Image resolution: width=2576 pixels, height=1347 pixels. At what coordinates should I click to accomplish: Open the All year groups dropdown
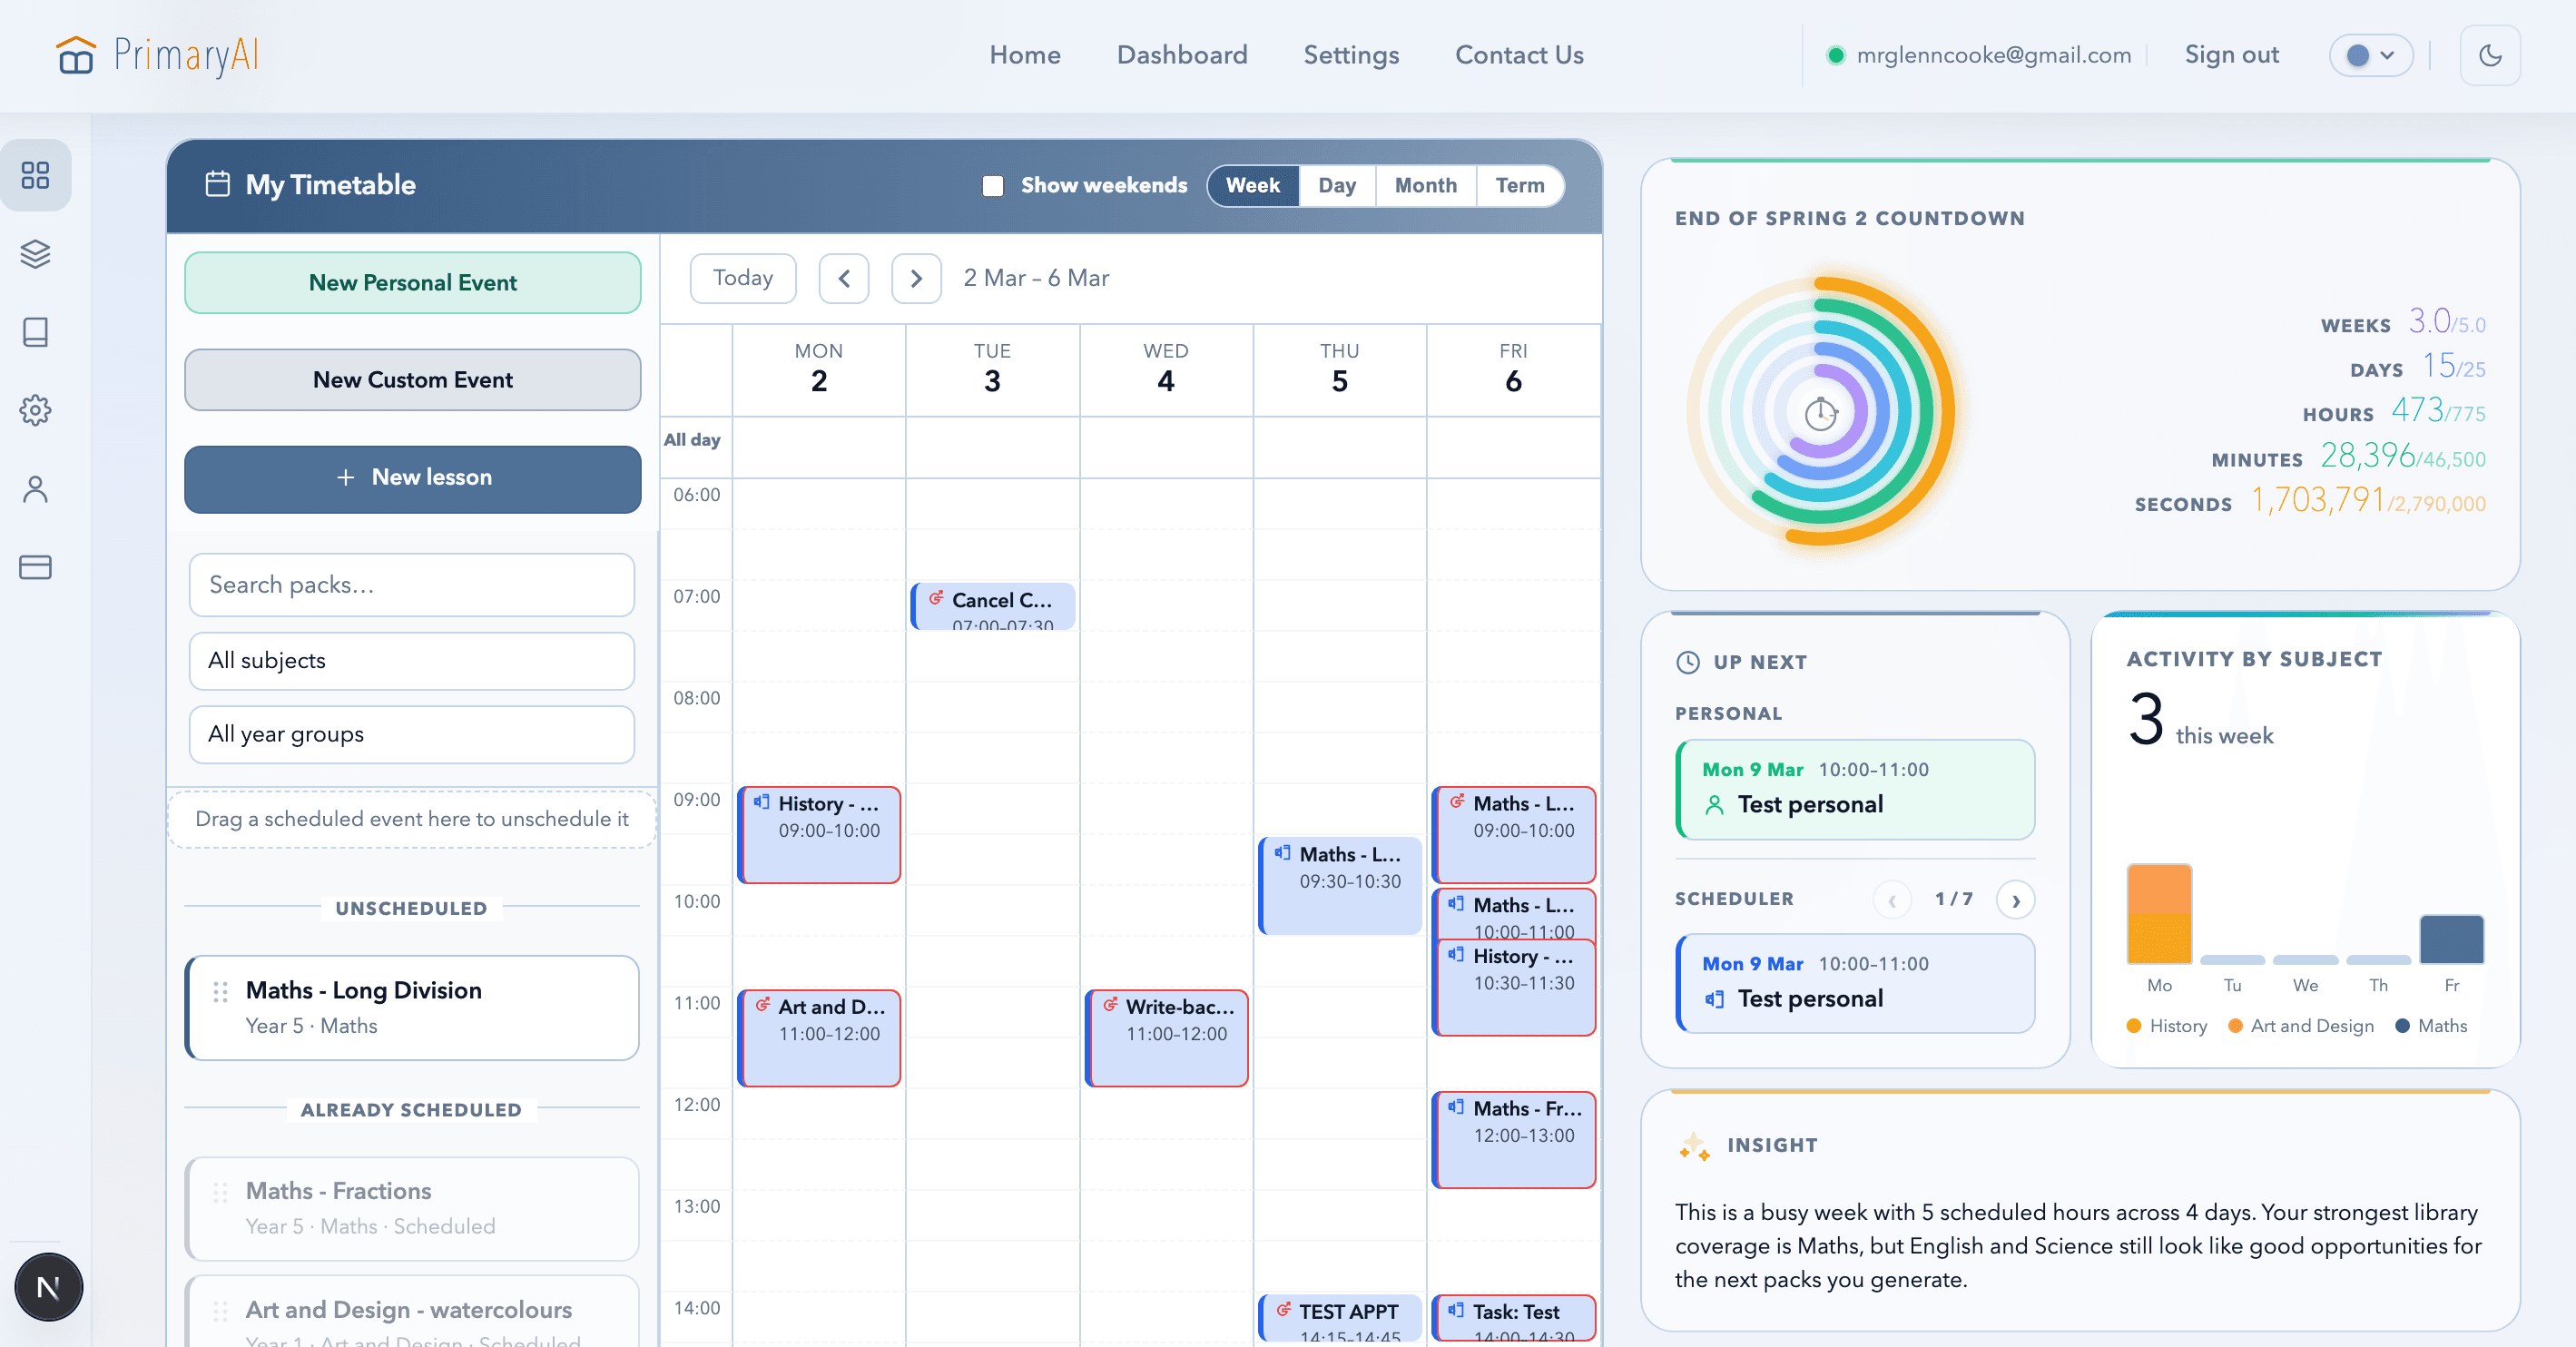411,734
